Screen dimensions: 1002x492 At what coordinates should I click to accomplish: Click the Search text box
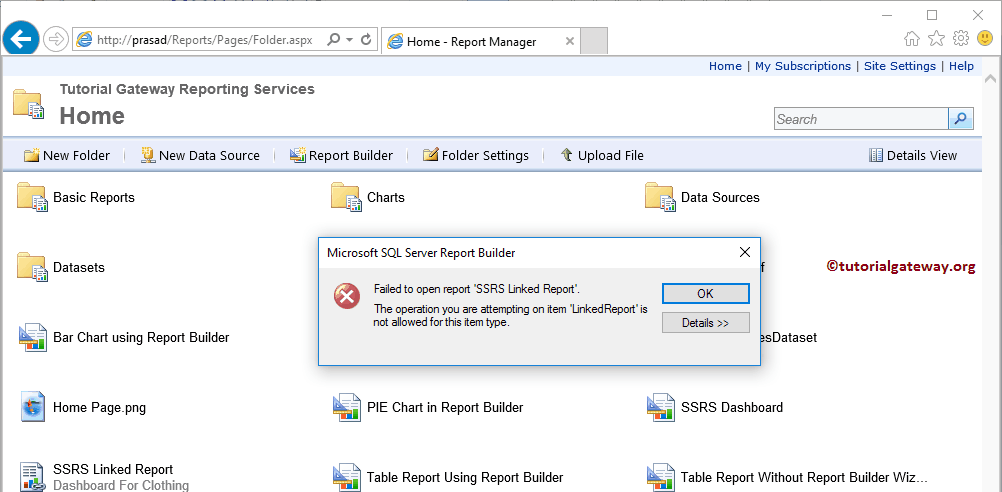[861, 119]
